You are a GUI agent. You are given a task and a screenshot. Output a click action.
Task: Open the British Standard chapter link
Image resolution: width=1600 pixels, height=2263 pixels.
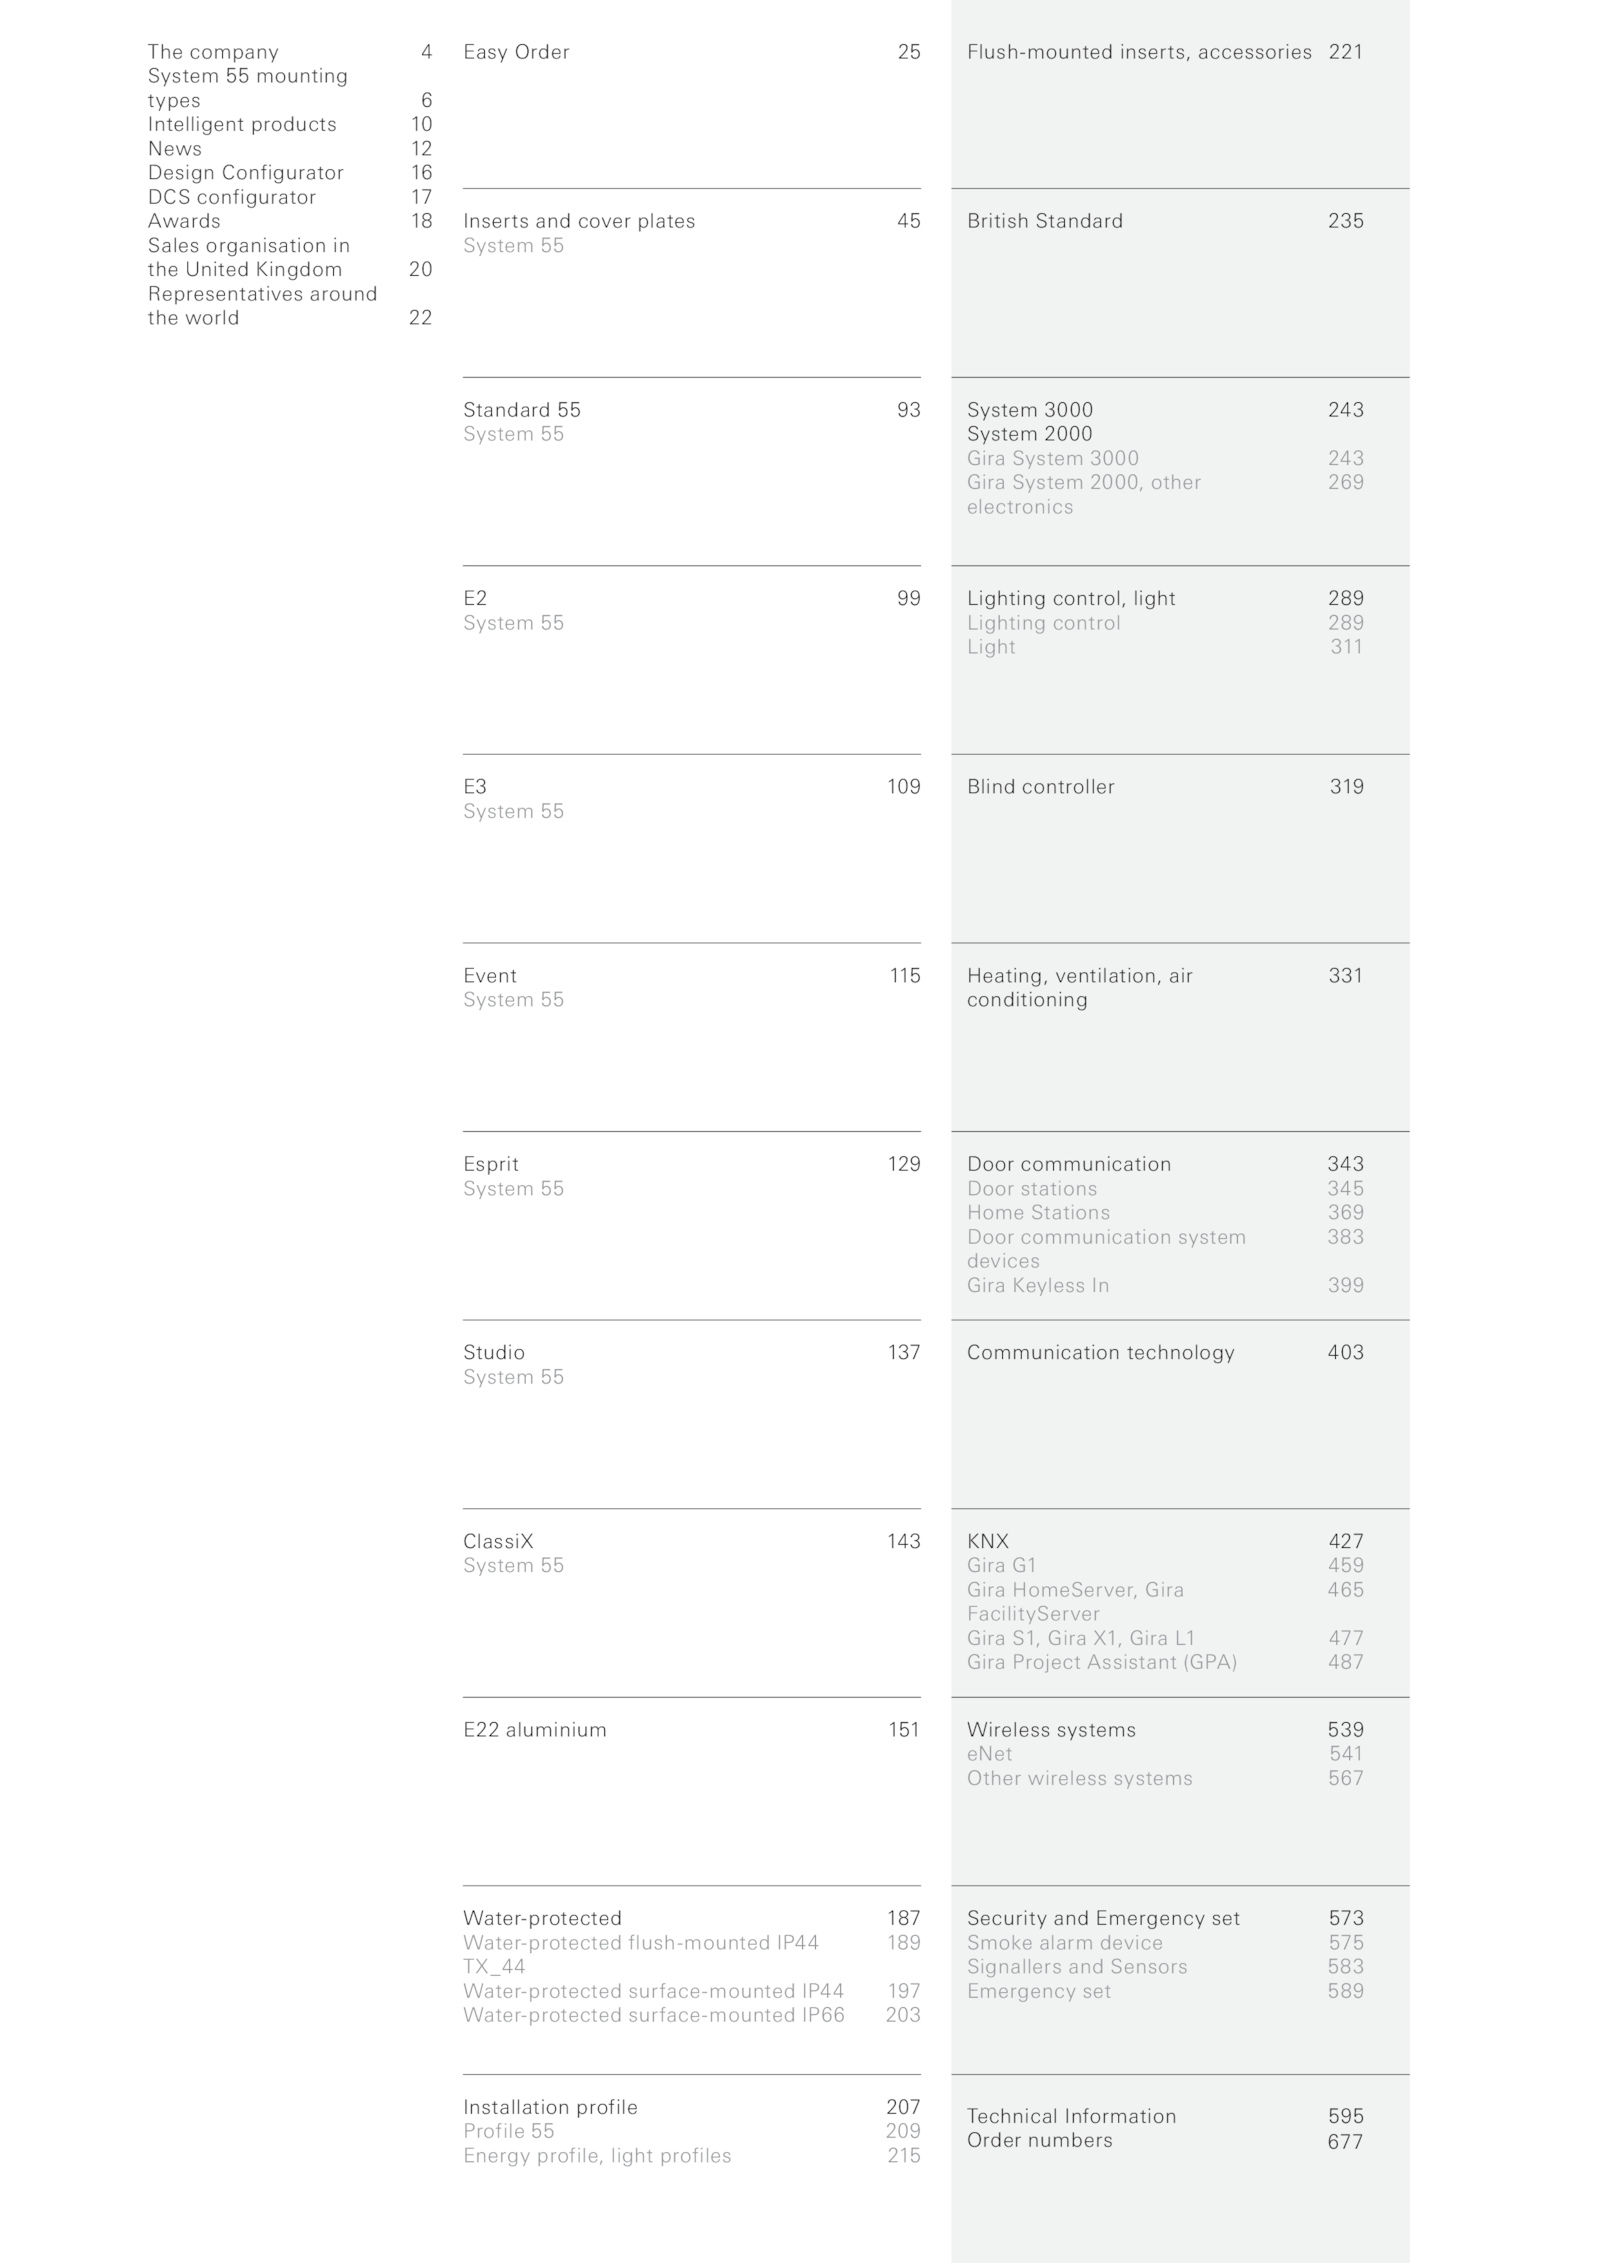click(1045, 221)
